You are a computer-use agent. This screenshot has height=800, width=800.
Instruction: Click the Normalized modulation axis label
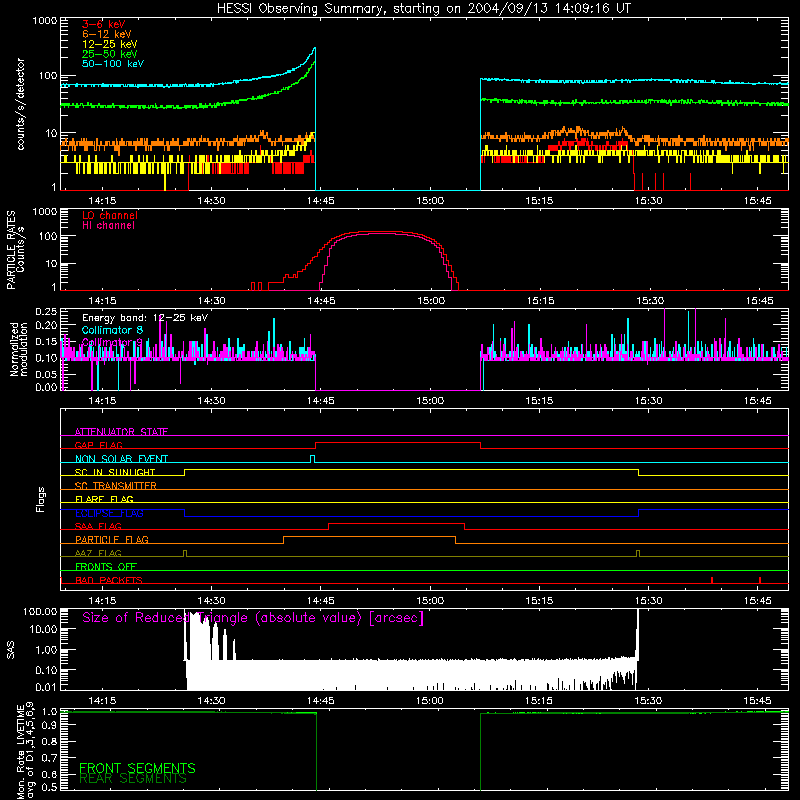(x=19, y=349)
